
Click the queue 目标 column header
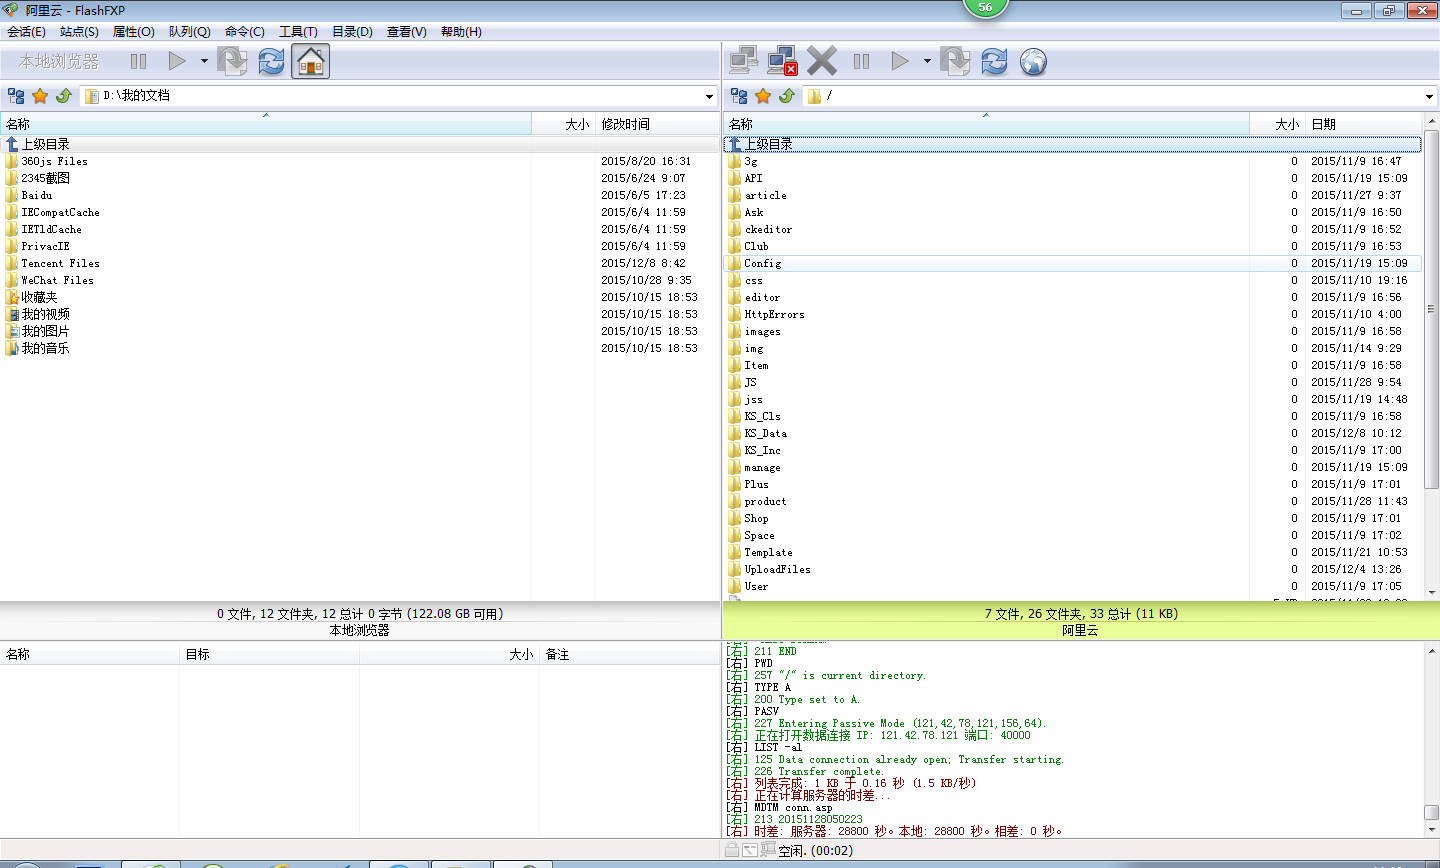(x=269, y=654)
